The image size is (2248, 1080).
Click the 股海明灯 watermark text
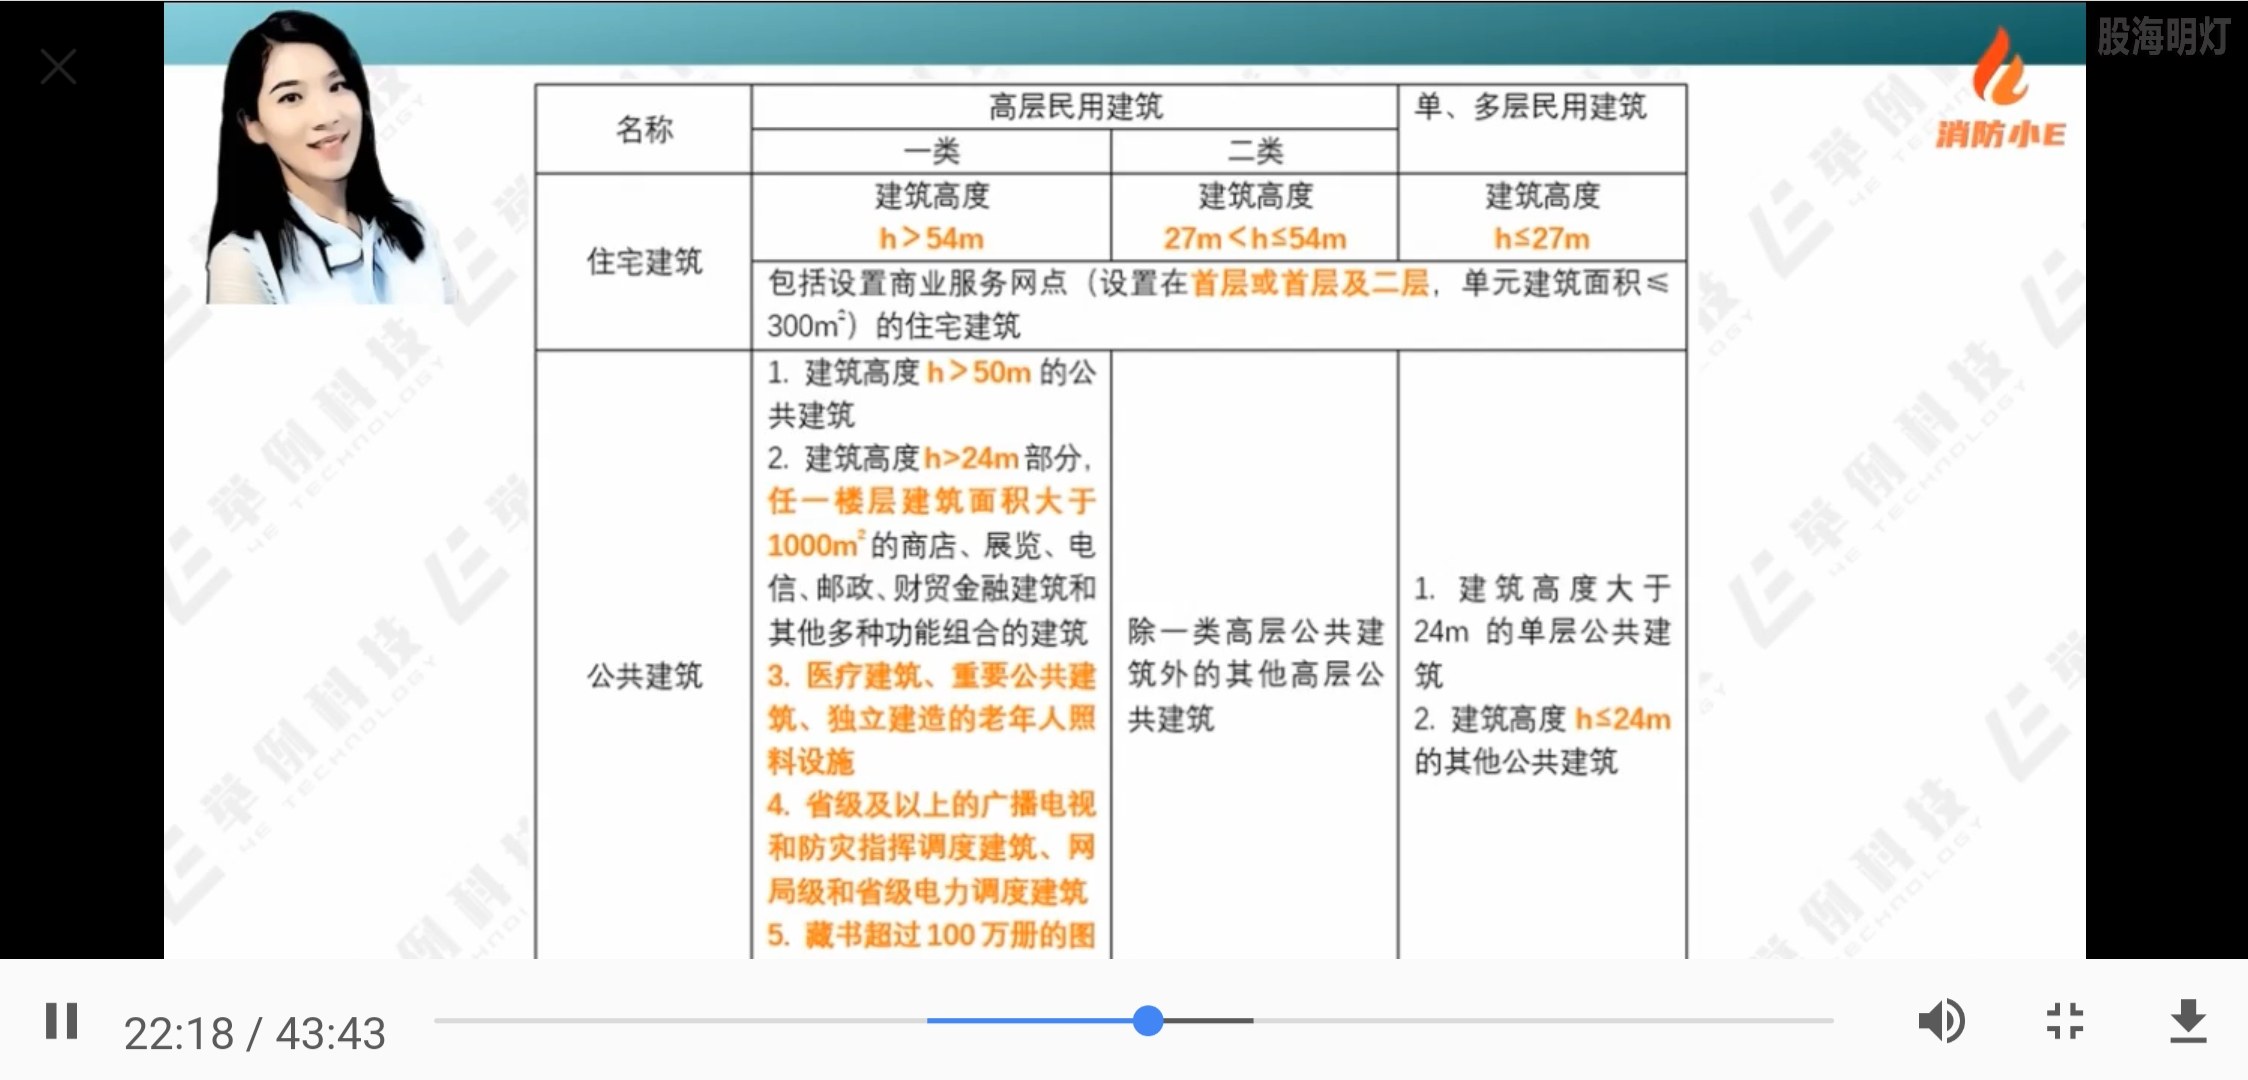(x=2163, y=38)
